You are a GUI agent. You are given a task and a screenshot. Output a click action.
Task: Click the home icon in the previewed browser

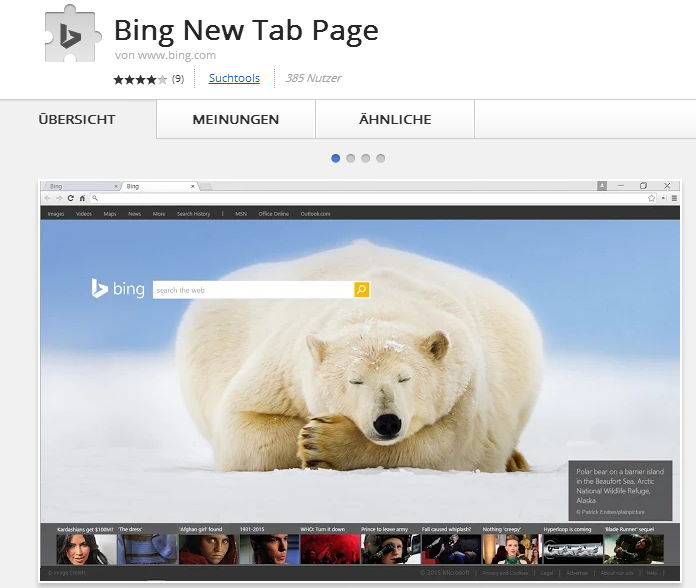click(x=82, y=198)
